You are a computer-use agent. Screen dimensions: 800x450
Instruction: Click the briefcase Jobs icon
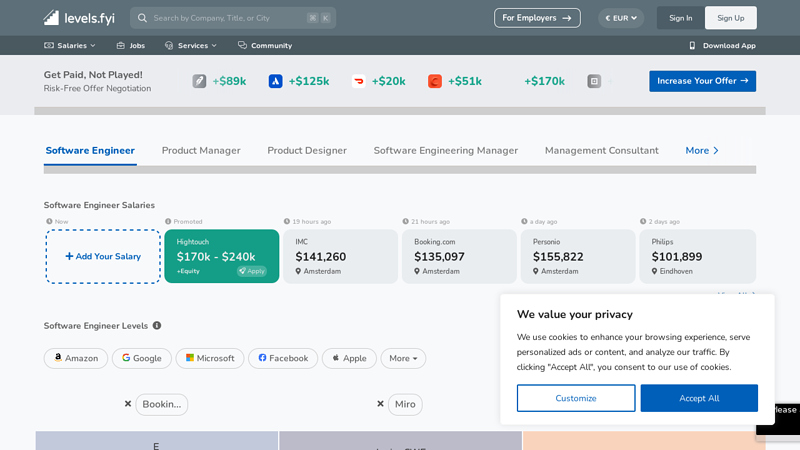pyautogui.click(x=120, y=45)
